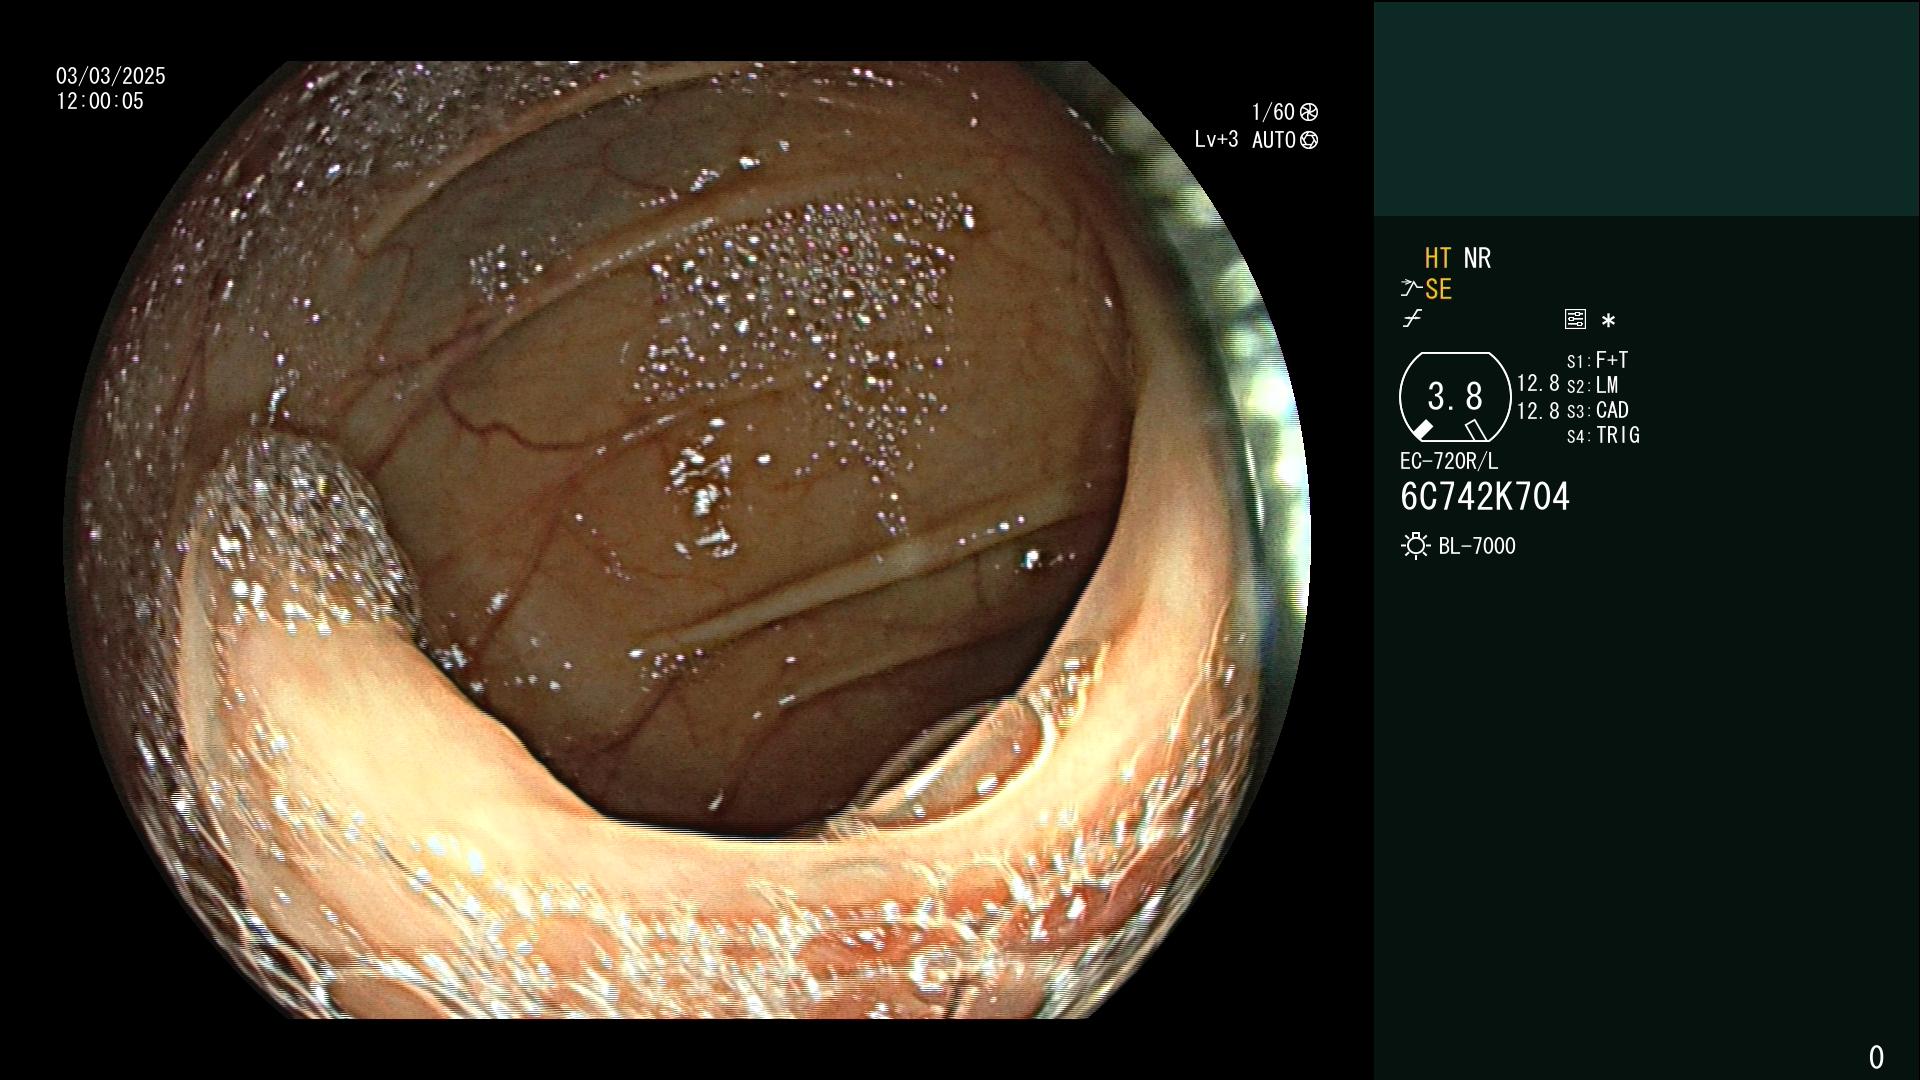Click the date 03/03/2025
Viewport: 1920px width, 1080px height.
click(x=111, y=76)
